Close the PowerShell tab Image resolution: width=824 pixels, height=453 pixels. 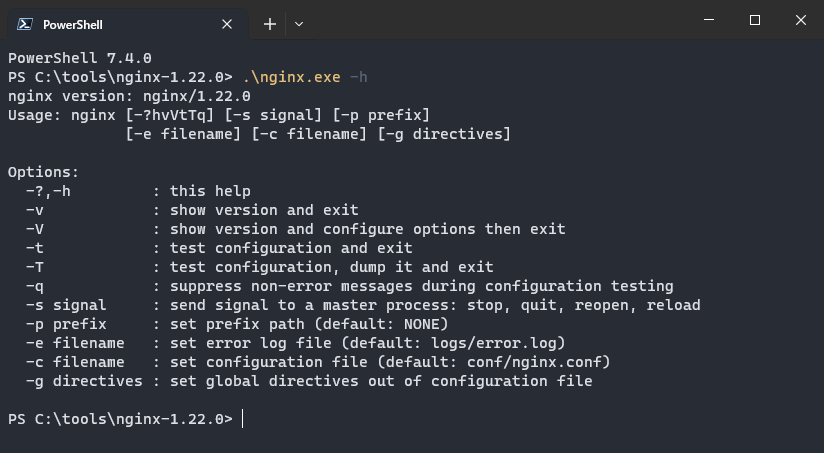(227, 23)
